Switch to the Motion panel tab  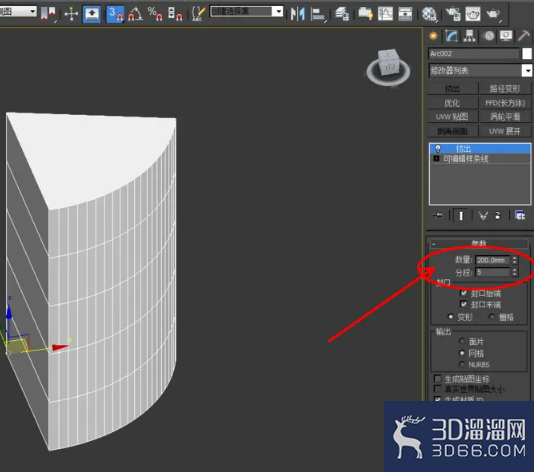489,36
